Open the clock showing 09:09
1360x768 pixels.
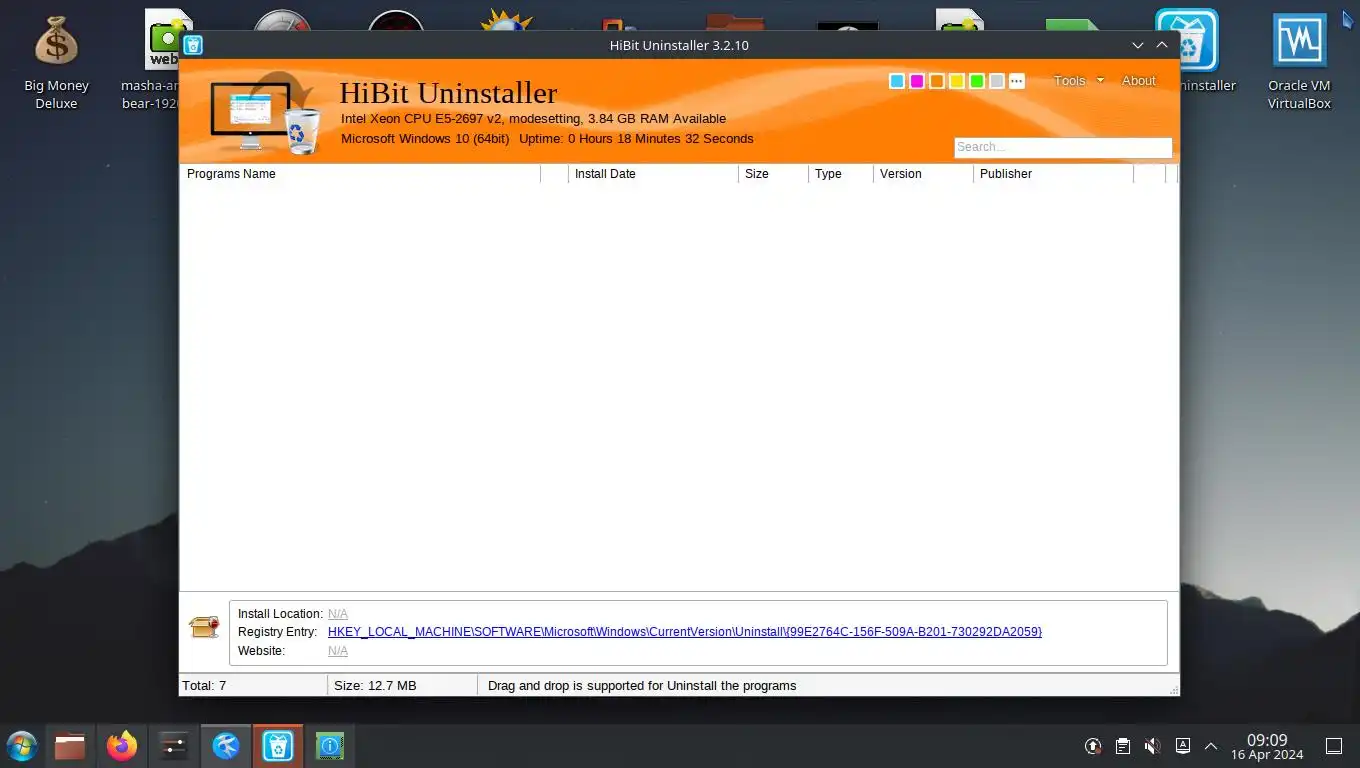tap(1267, 746)
